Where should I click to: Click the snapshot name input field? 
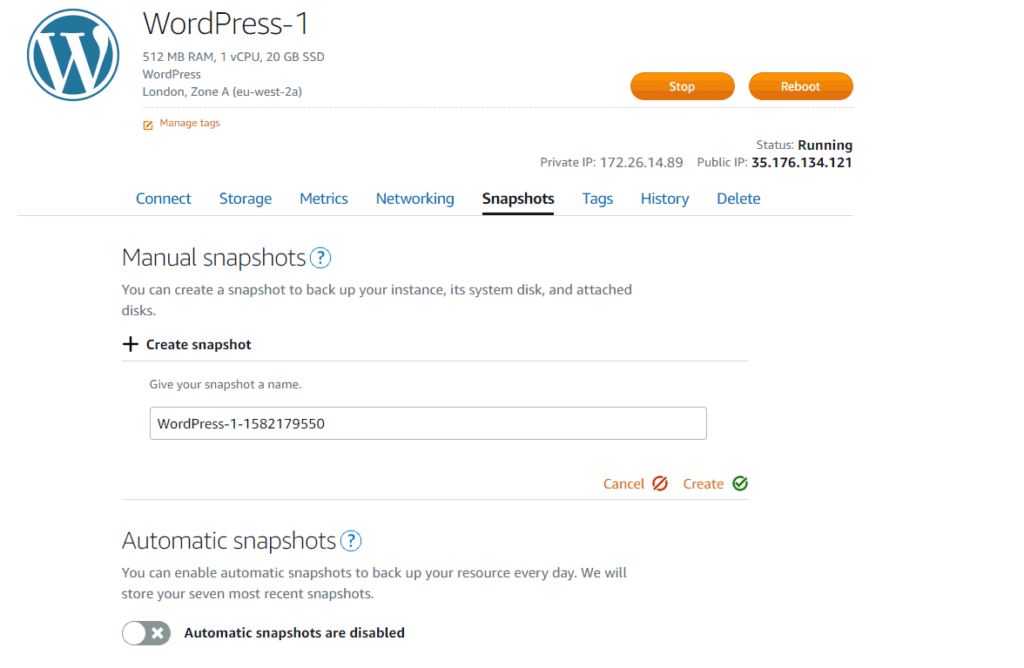point(428,423)
